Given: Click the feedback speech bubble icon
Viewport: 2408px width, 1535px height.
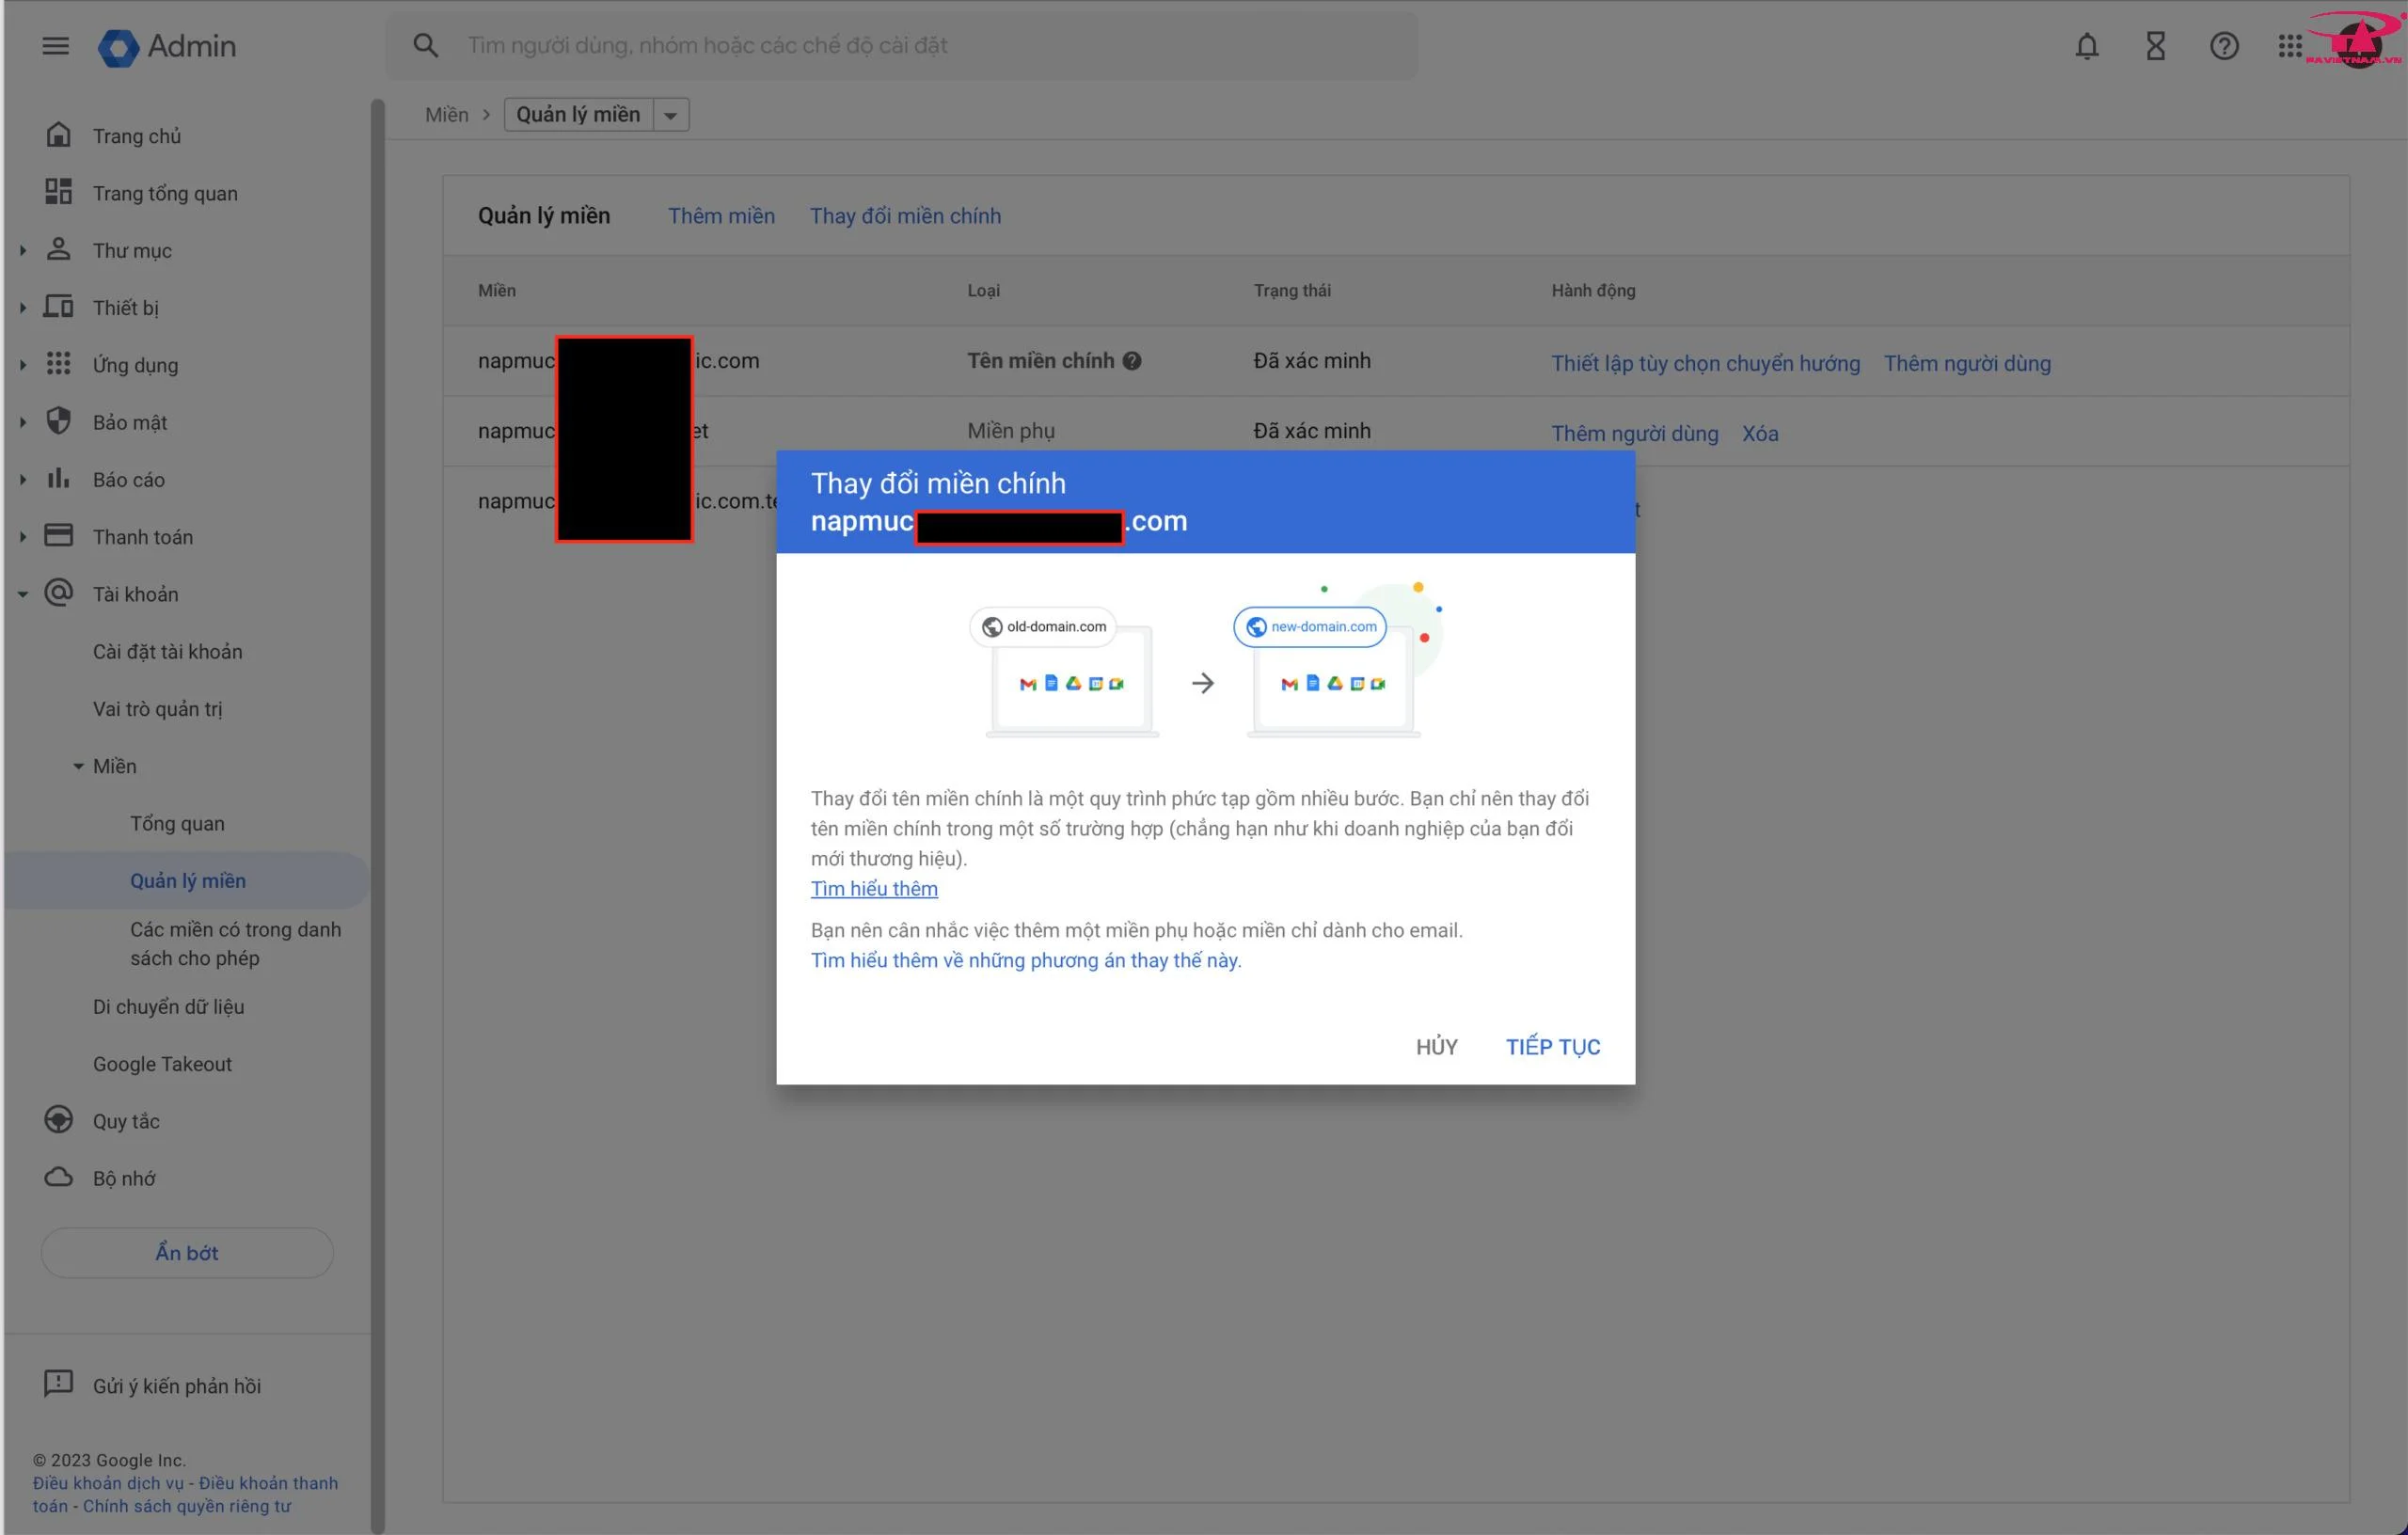Looking at the screenshot, I should (x=59, y=1384).
